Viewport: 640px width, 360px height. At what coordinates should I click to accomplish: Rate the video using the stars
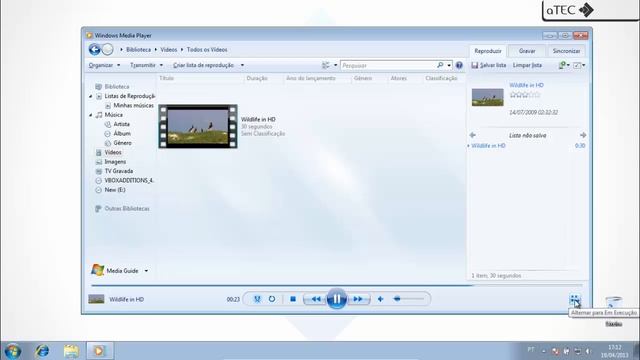[525, 95]
